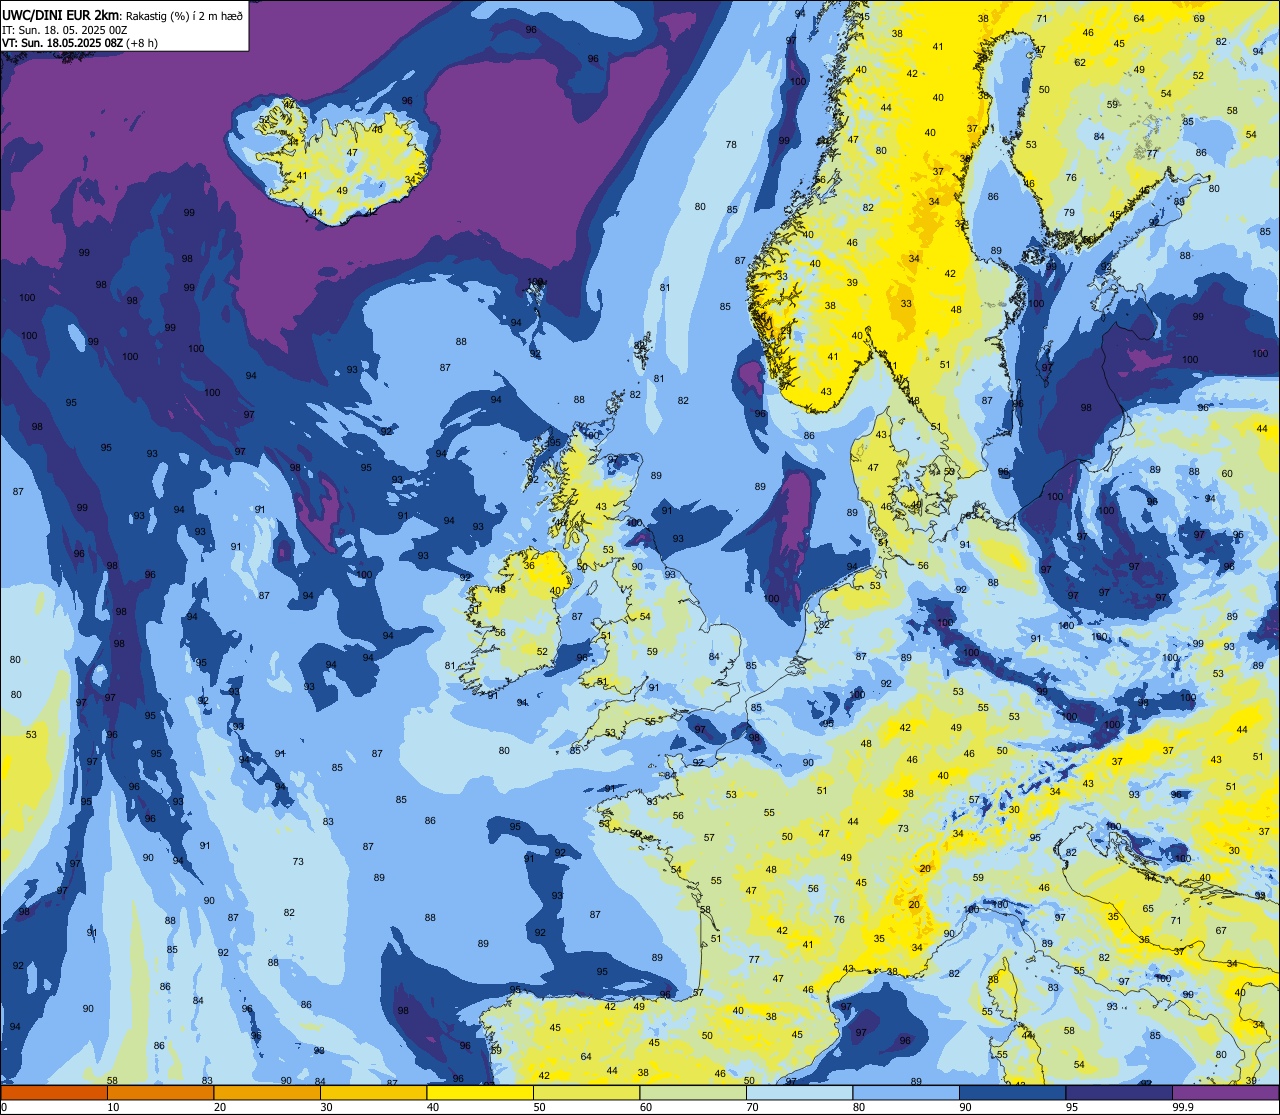
Task: Click the "VT: Sun. 18.05.2025 08Z (+8 h)" line
Action: click(78, 43)
